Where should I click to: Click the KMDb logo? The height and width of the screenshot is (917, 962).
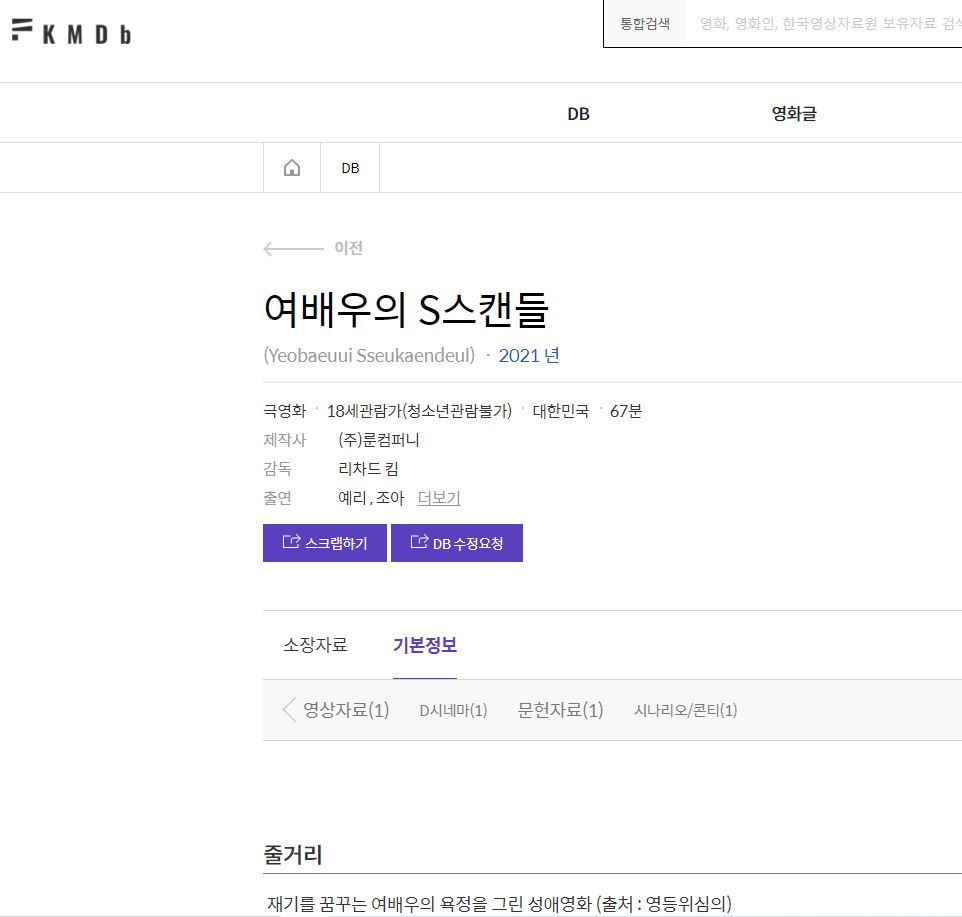[71, 32]
